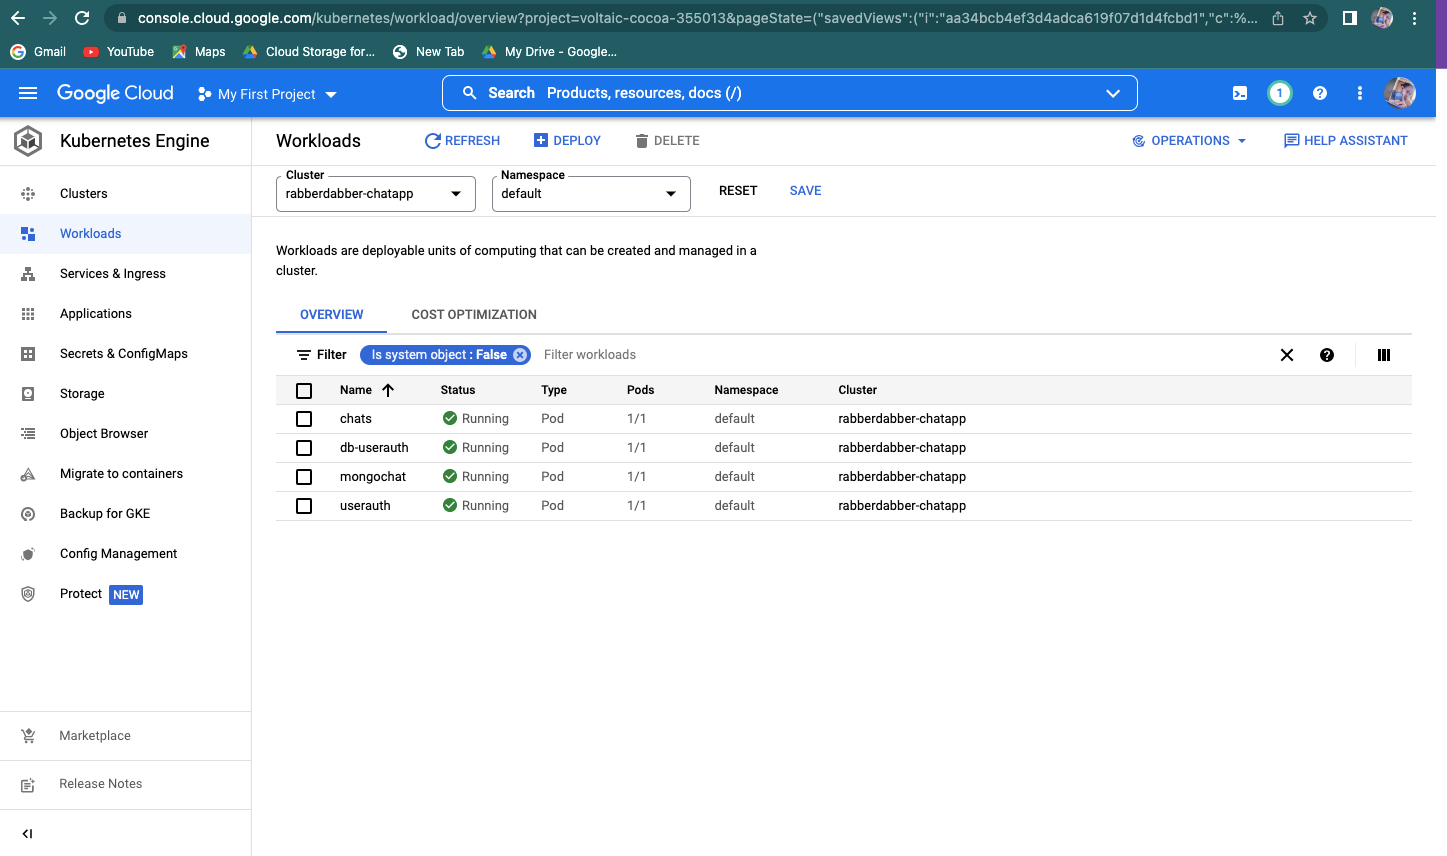Open filter help question mark icon
1447x856 pixels.
pos(1327,355)
